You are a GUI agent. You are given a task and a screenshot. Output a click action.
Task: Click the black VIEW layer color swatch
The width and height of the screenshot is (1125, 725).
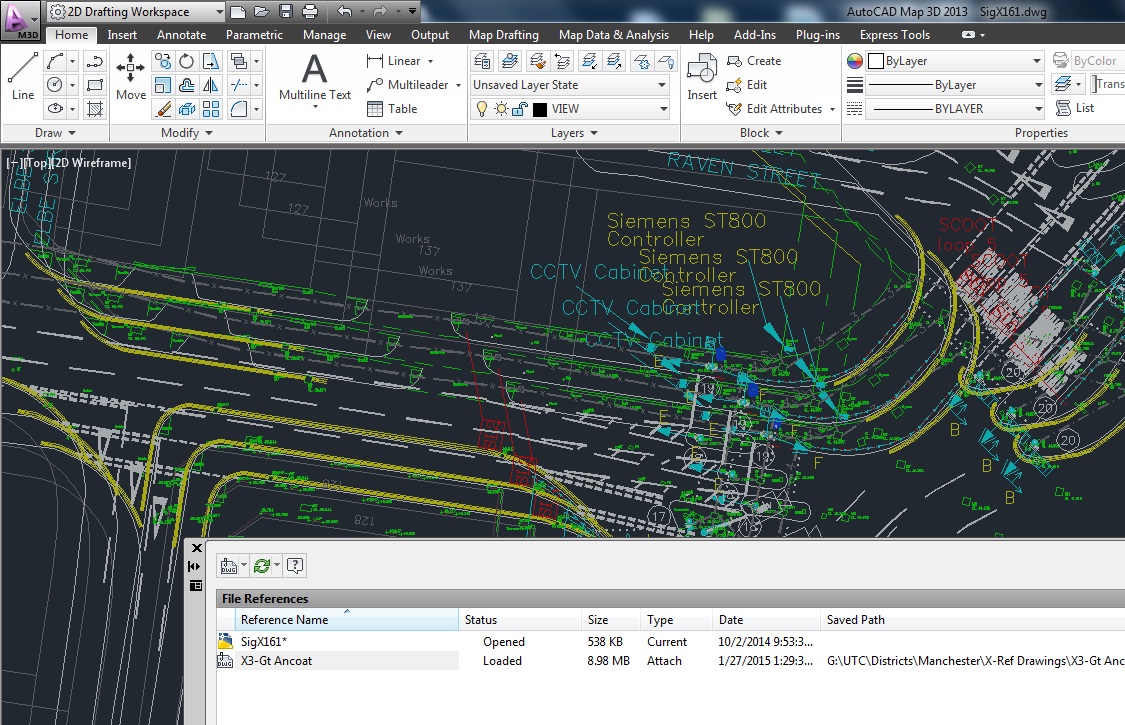(540, 109)
